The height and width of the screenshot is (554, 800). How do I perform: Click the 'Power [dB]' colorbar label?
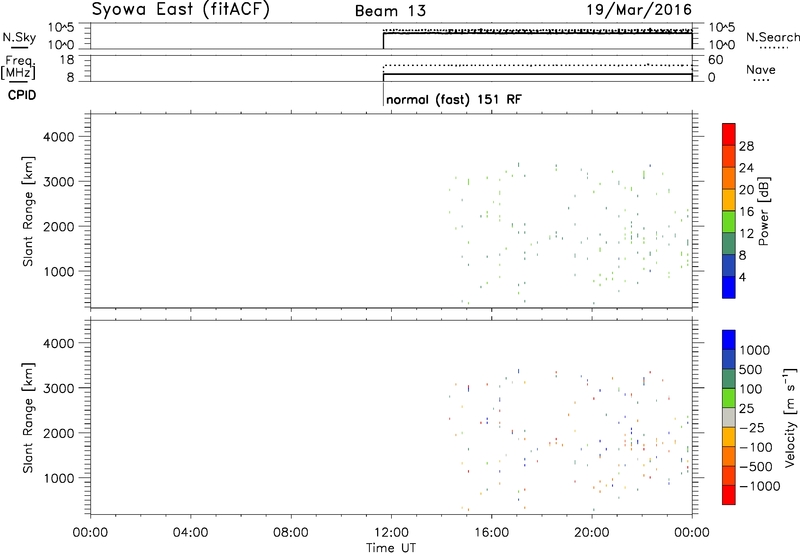pos(763,211)
